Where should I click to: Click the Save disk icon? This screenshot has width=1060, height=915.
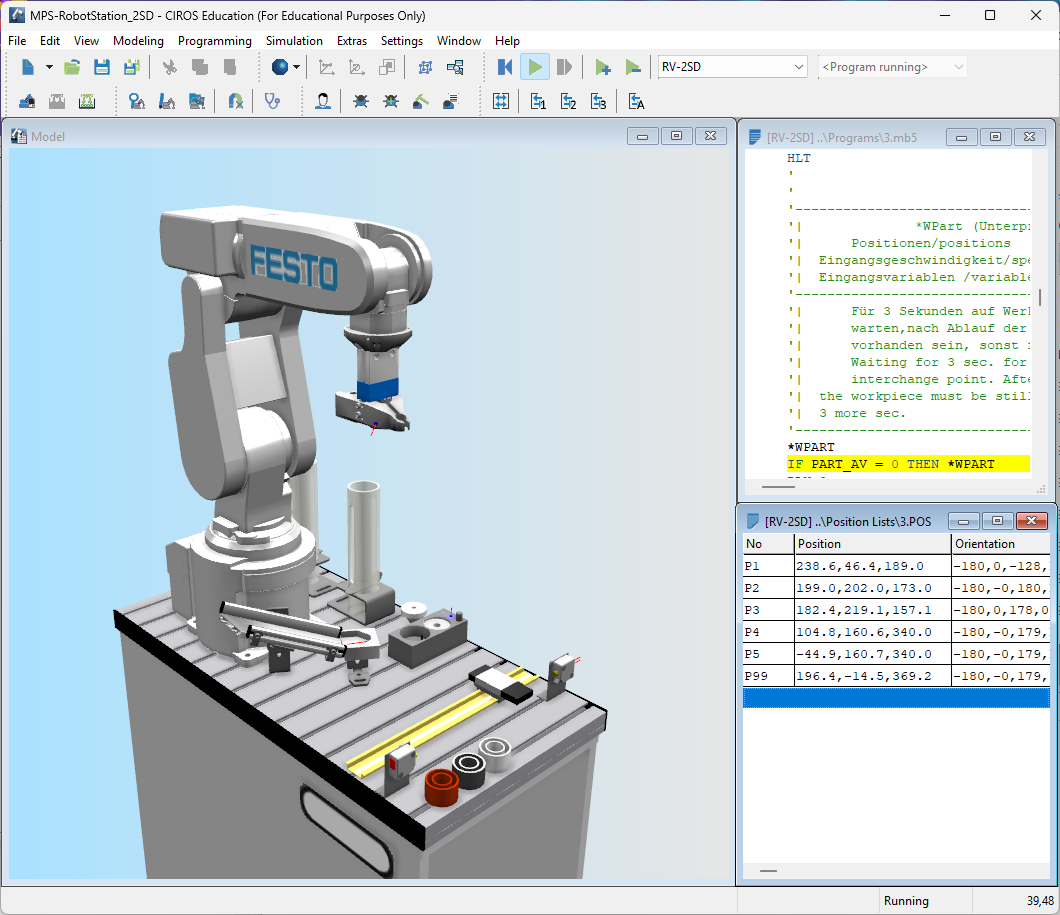click(102, 67)
